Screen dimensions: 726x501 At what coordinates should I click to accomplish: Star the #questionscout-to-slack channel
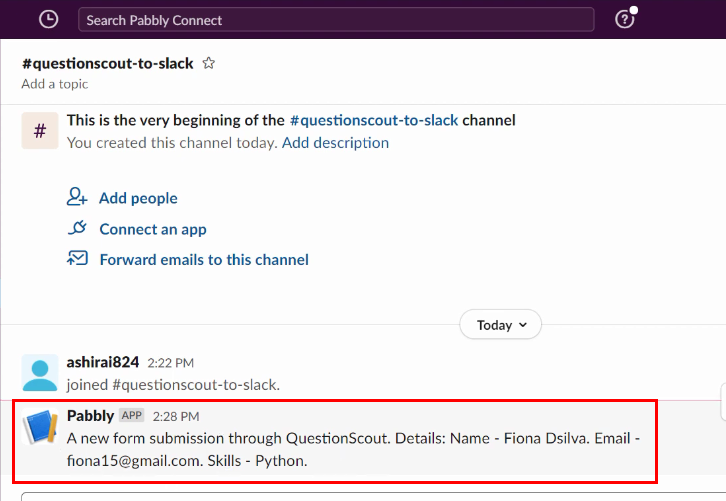(209, 63)
